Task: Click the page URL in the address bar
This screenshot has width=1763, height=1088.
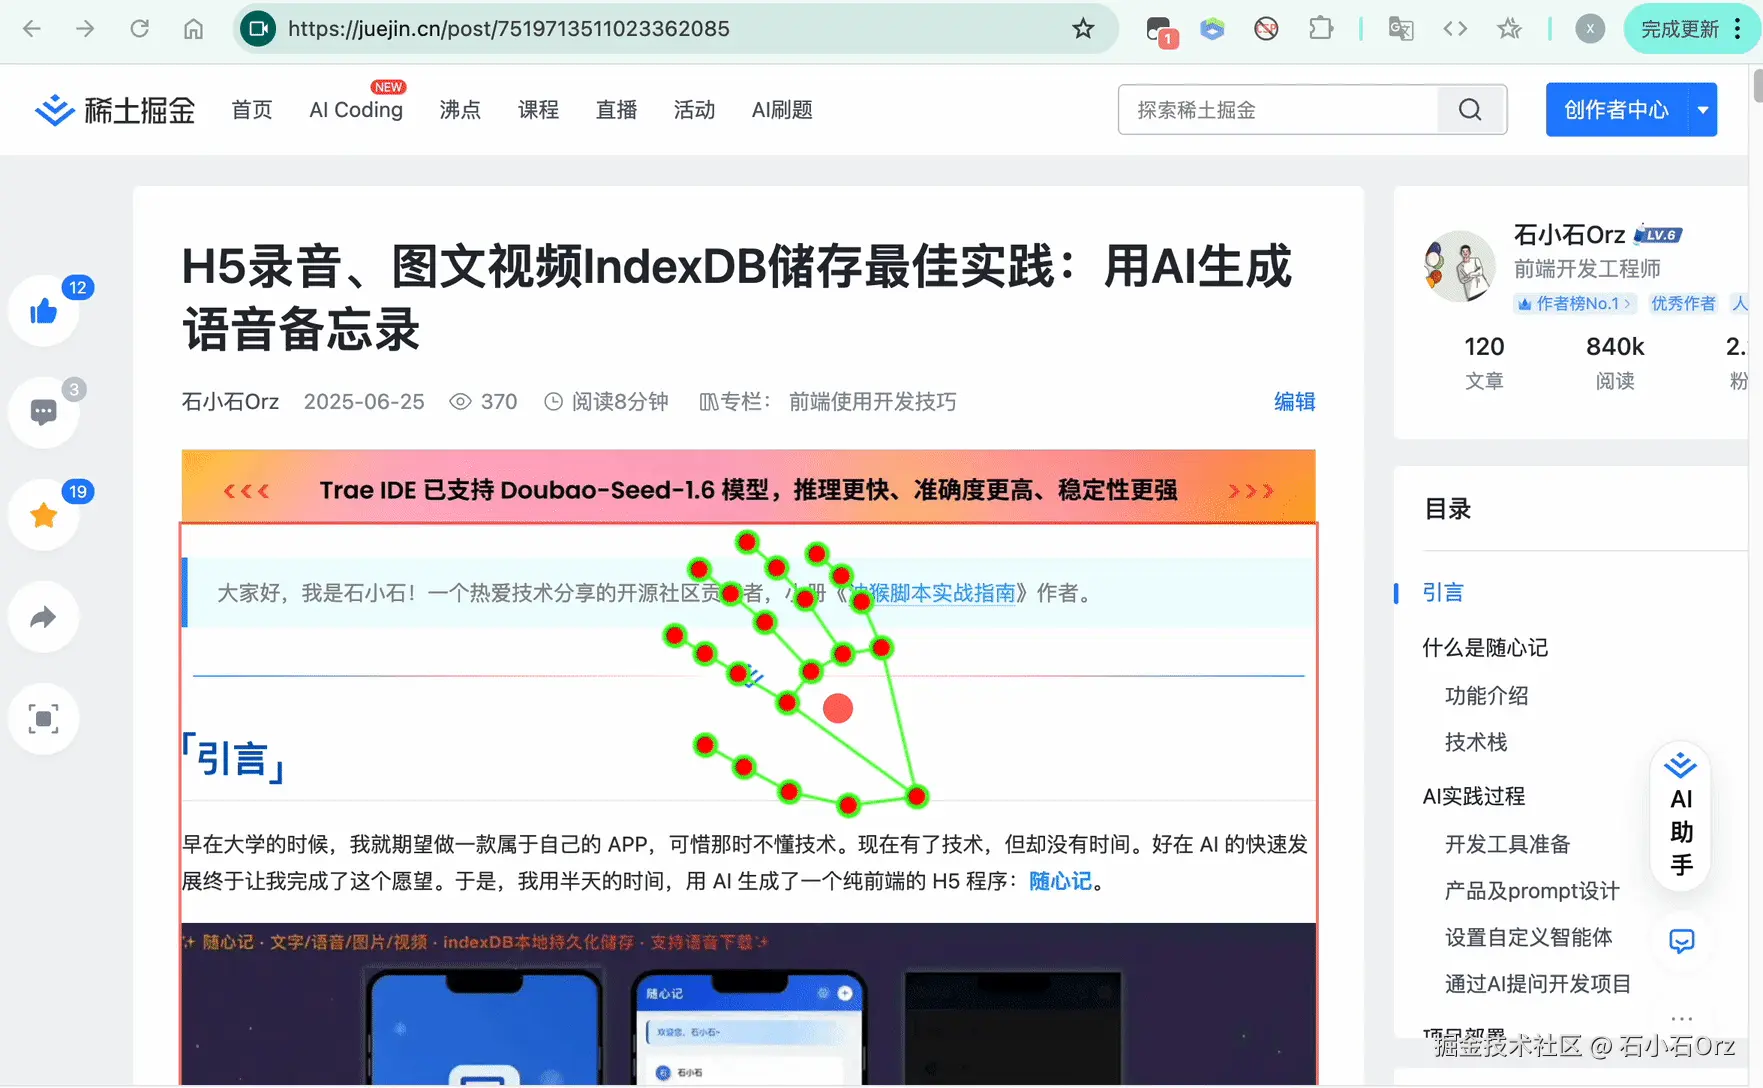Action: [509, 29]
